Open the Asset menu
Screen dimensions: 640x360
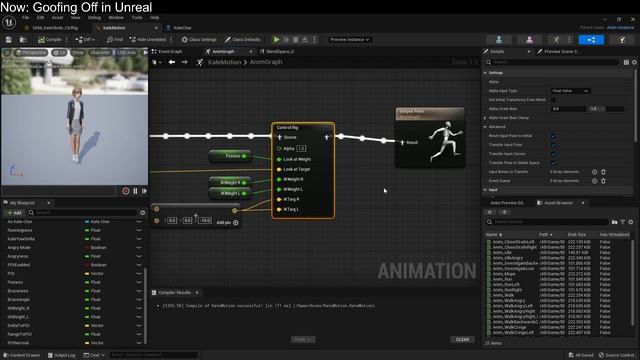click(57, 18)
